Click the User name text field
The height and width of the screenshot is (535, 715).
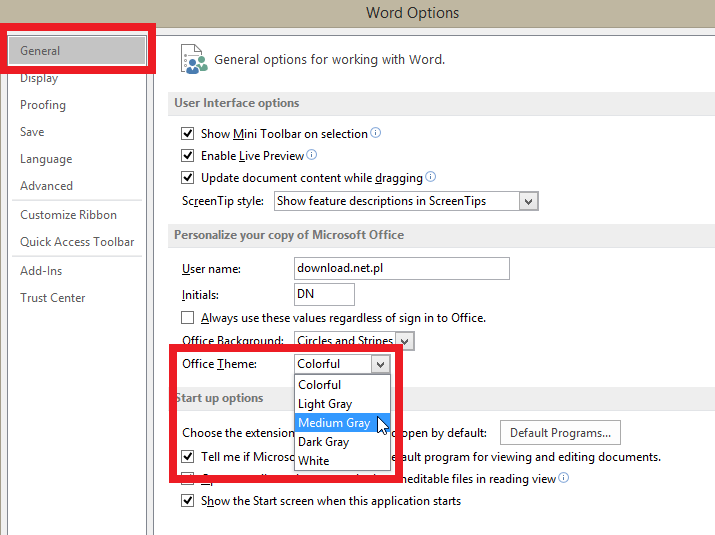402,268
